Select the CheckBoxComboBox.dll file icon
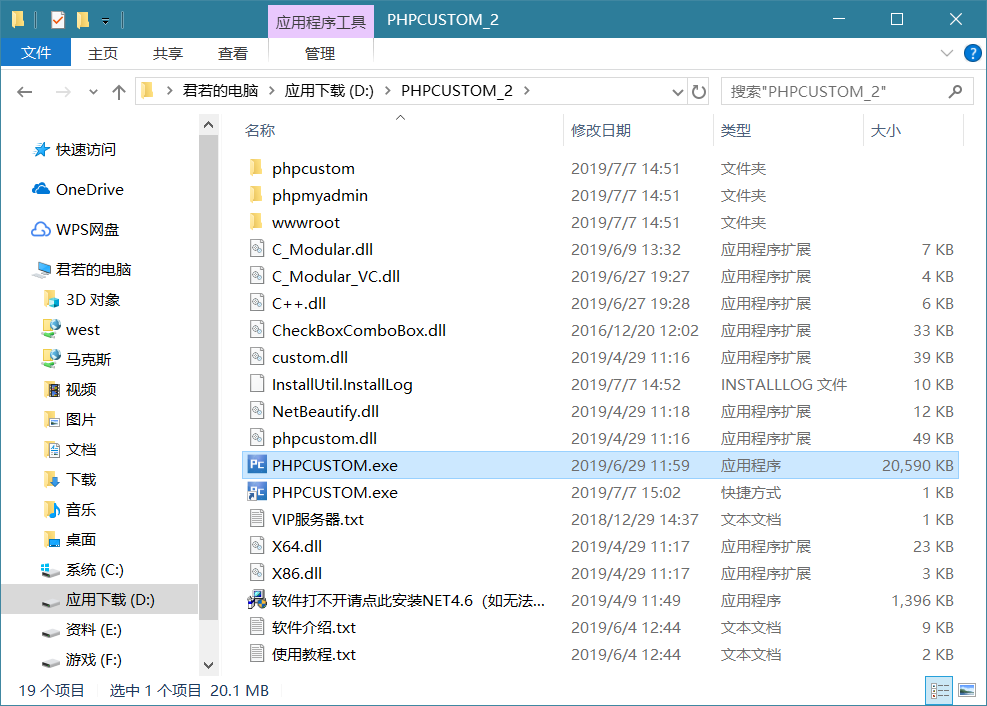The width and height of the screenshot is (987, 706). 257,330
